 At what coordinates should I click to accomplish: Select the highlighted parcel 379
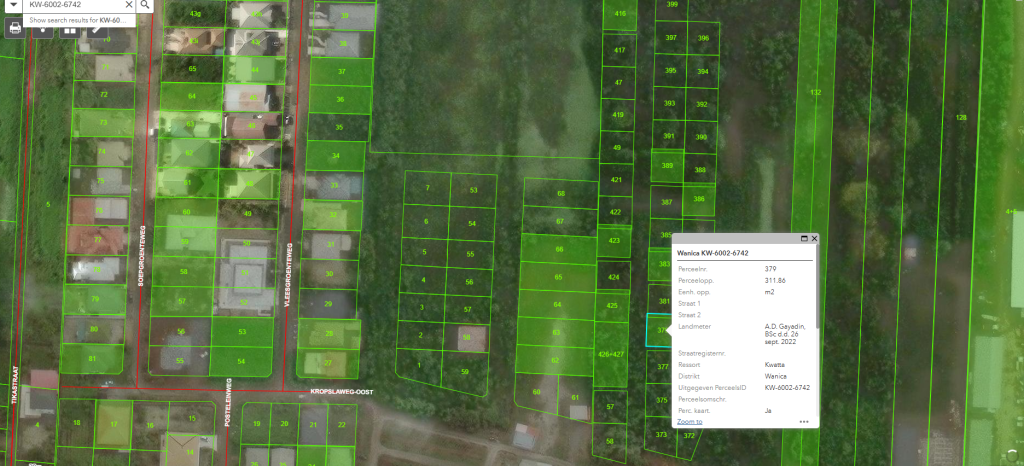click(657, 330)
